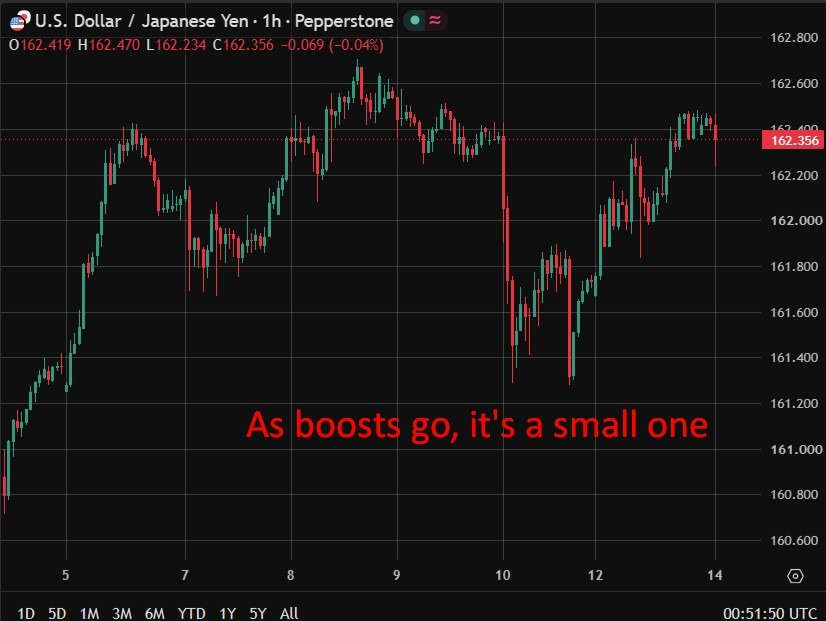826x621 pixels.
Task: Select the 5Y time range
Action: (258, 614)
